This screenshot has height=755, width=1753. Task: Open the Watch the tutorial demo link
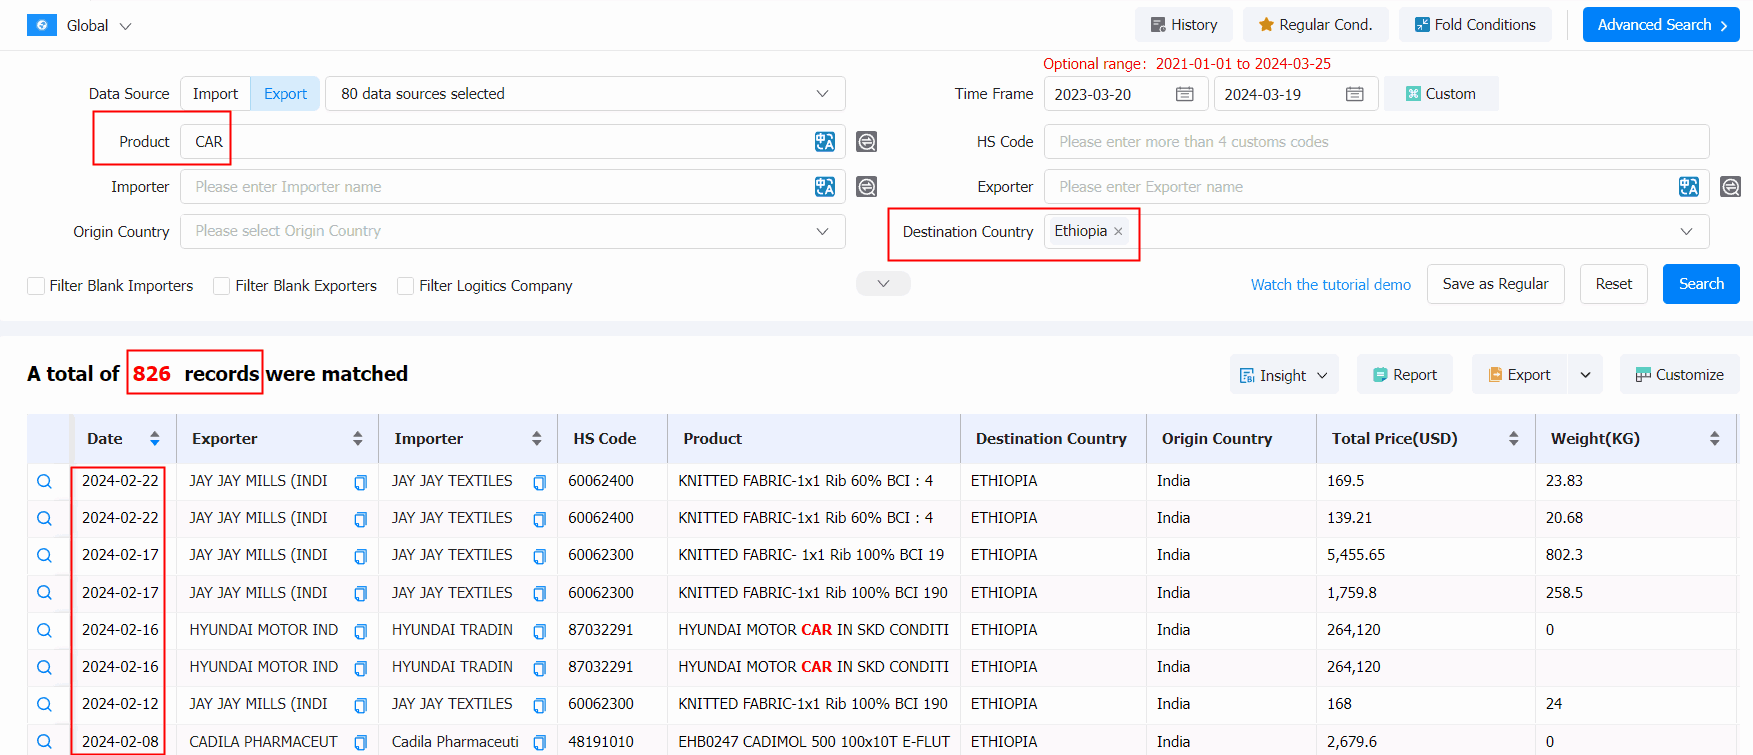point(1330,285)
